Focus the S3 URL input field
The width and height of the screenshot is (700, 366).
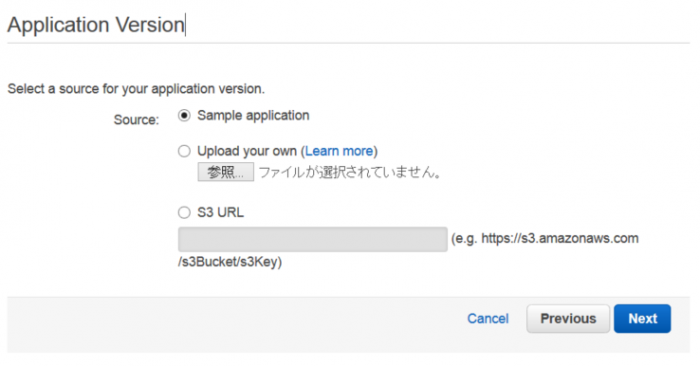pos(312,239)
